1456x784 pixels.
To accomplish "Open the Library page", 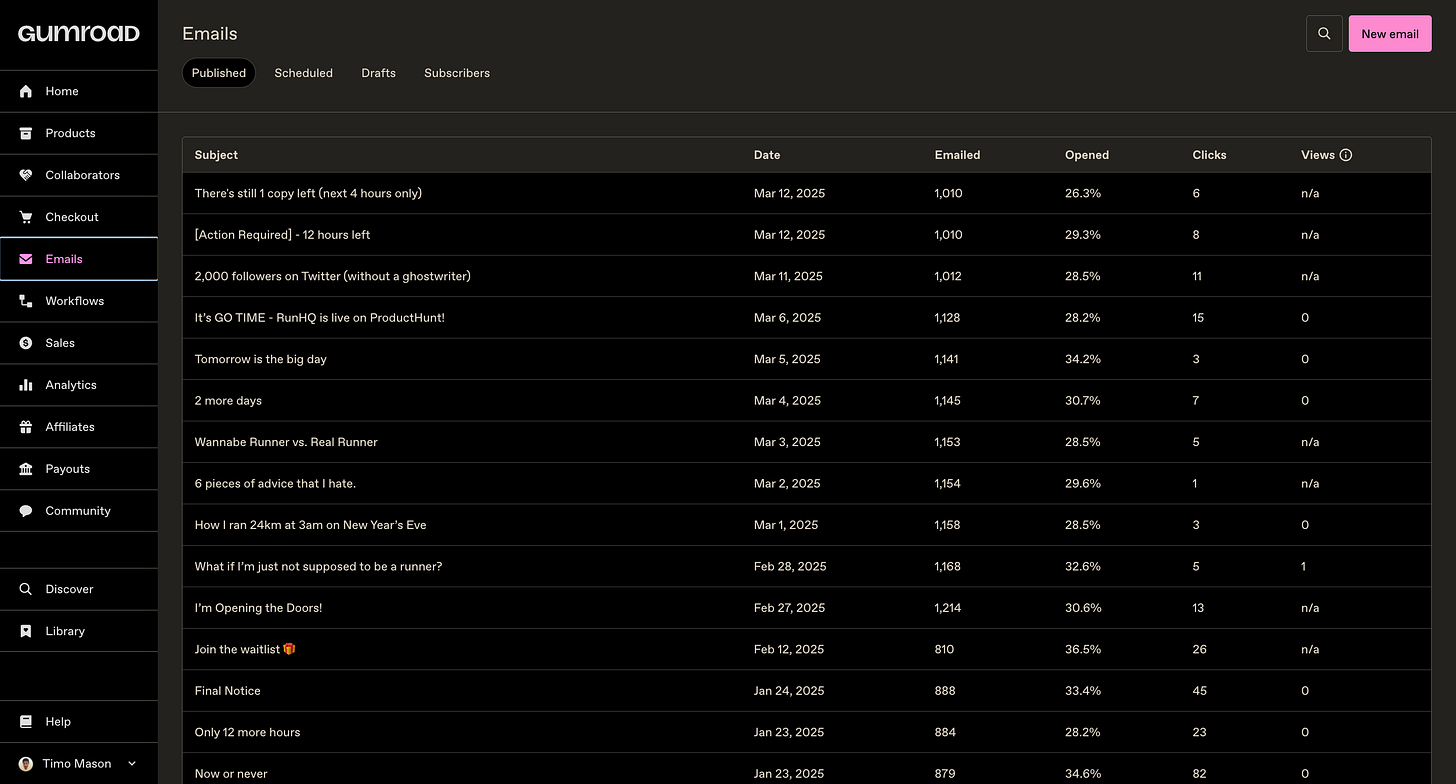I will click(78, 631).
